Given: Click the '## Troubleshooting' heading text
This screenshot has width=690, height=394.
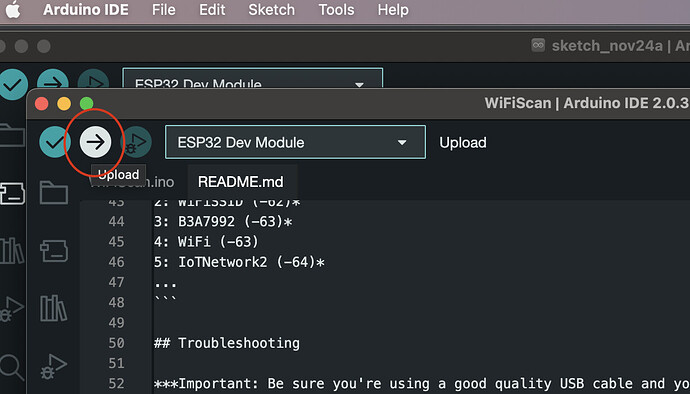Looking at the screenshot, I should coord(227,343).
